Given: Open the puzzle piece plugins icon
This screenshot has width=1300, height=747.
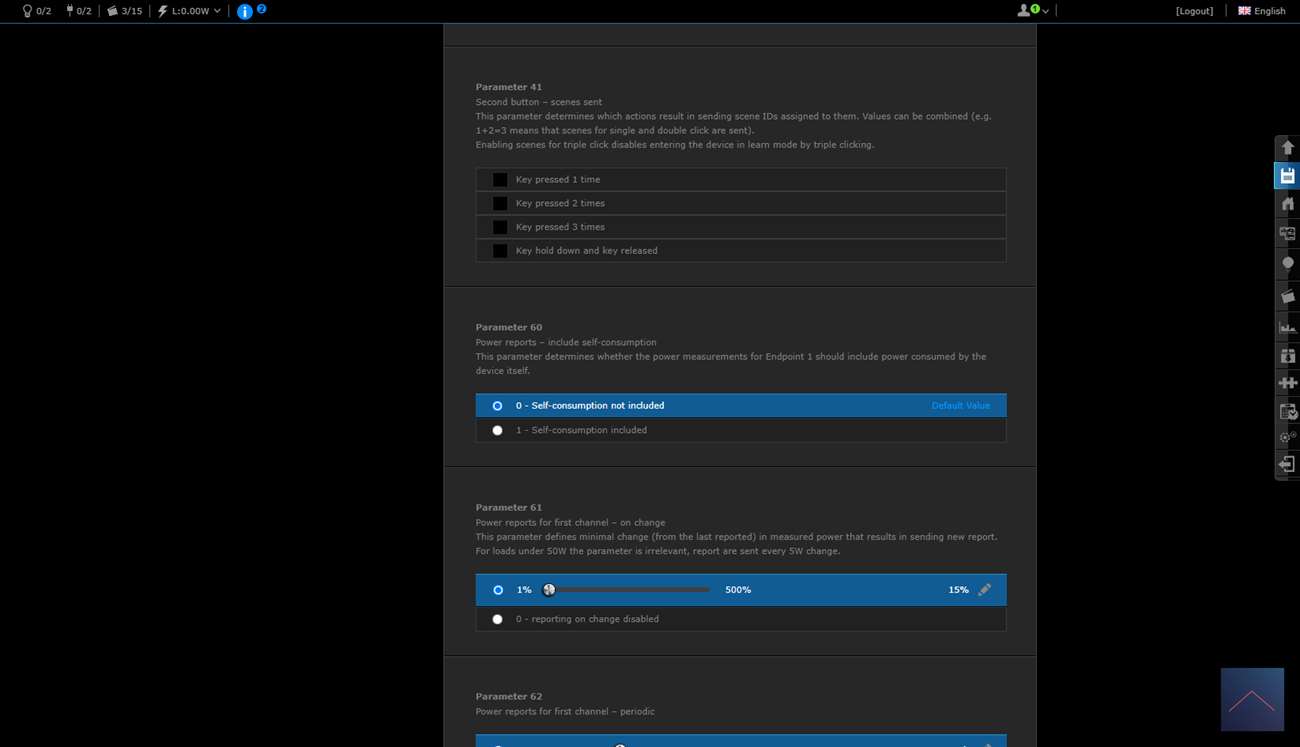Looking at the screenshot, I should coord(1287,383).
